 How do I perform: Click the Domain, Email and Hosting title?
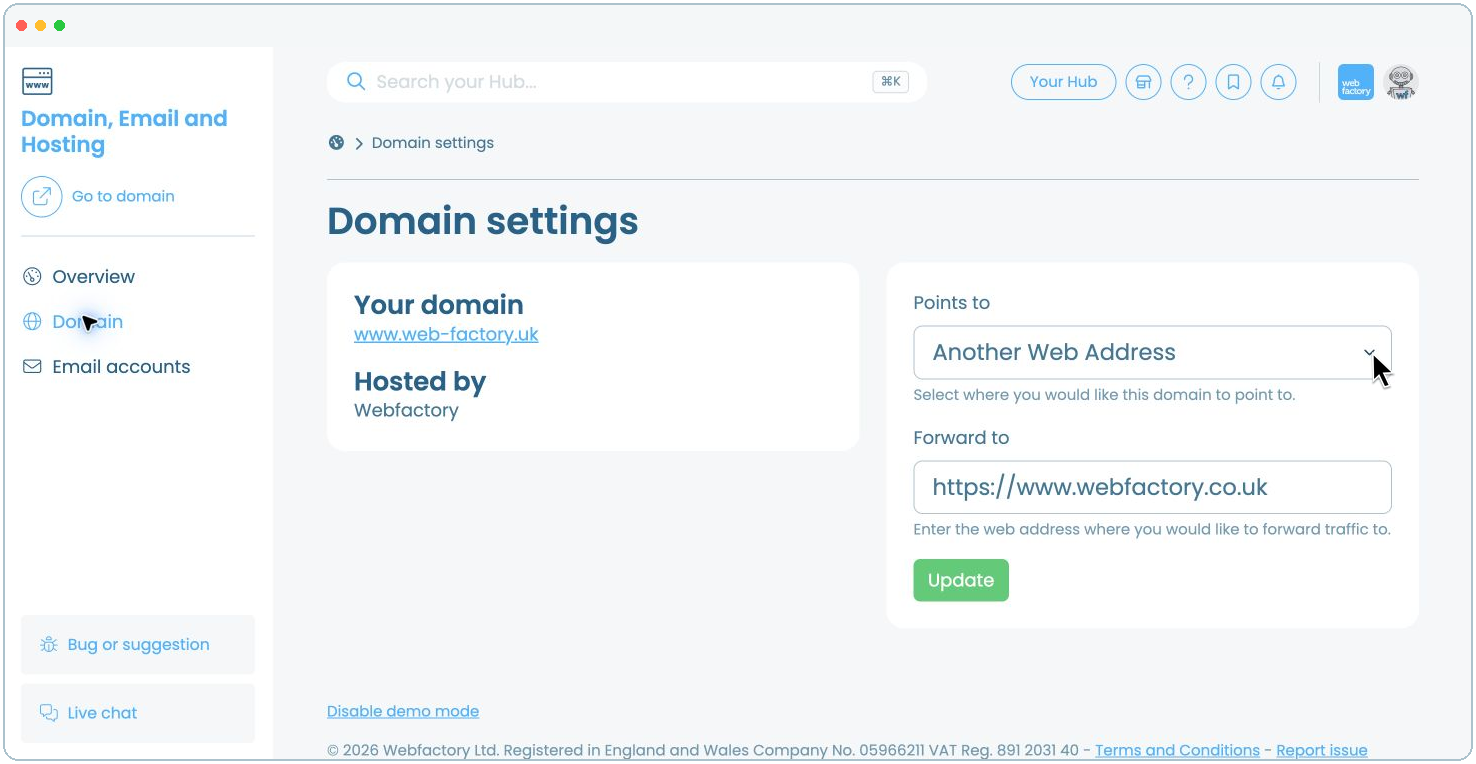(124, 131)
